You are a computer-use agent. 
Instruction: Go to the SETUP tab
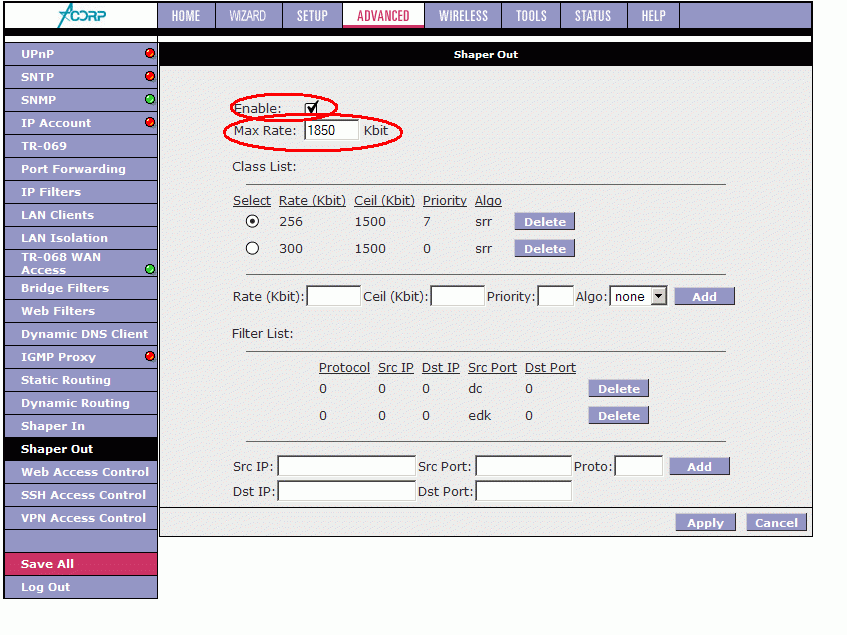pos(312,16)
